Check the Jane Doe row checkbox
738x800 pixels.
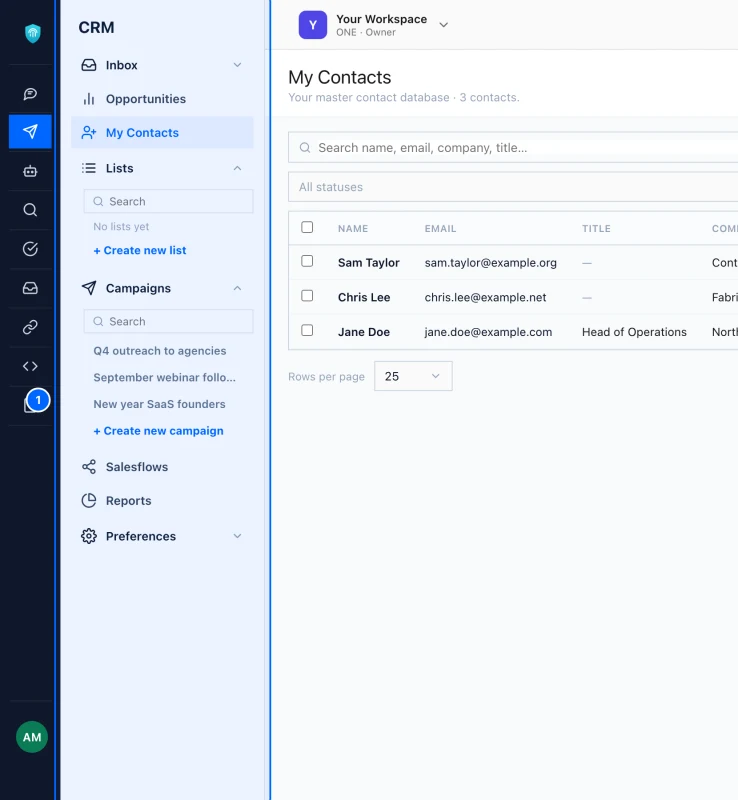(x=307, y=330)
